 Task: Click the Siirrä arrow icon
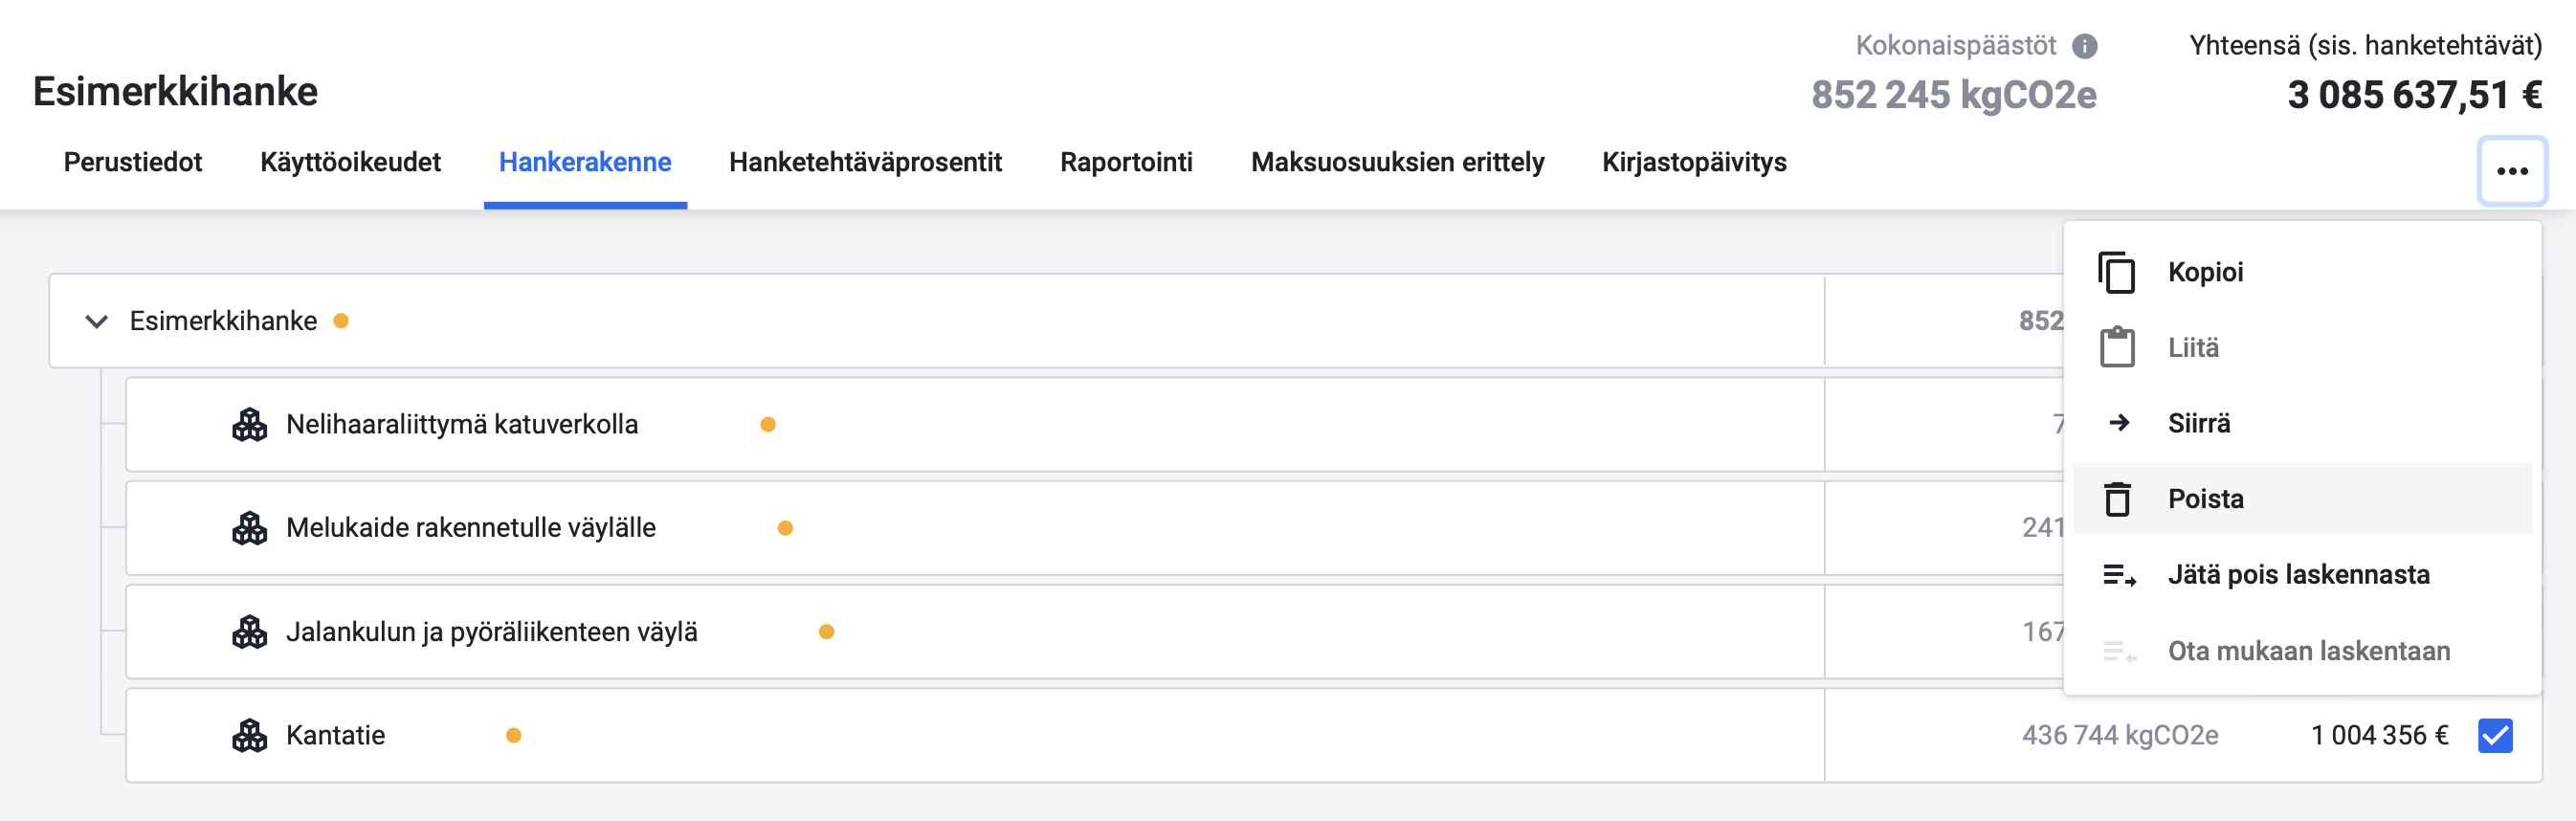tap(2118, 423)
